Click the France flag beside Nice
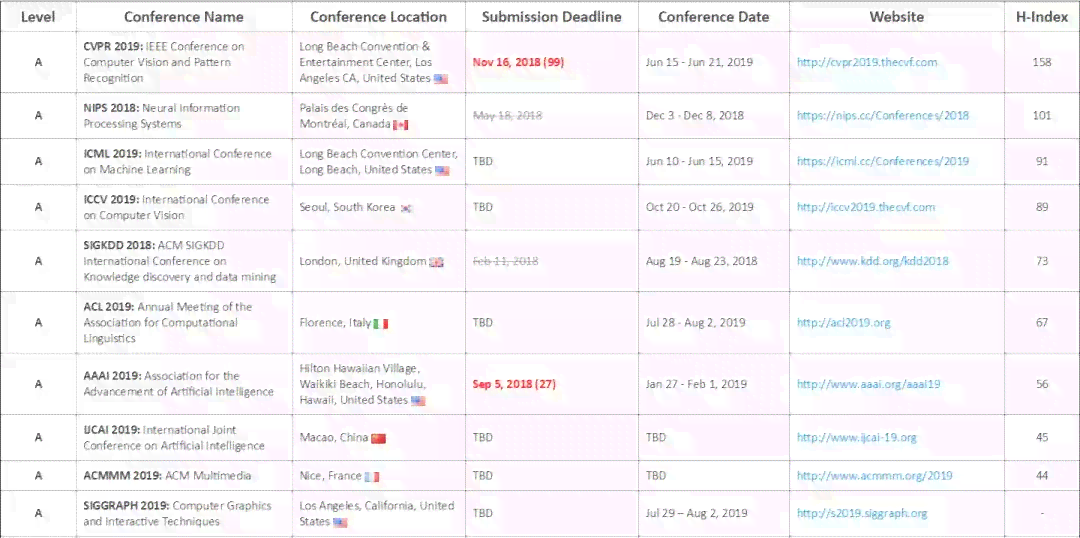Image resolution: width=1080 pixels, height=538 pixels. (x=372, y=477)
